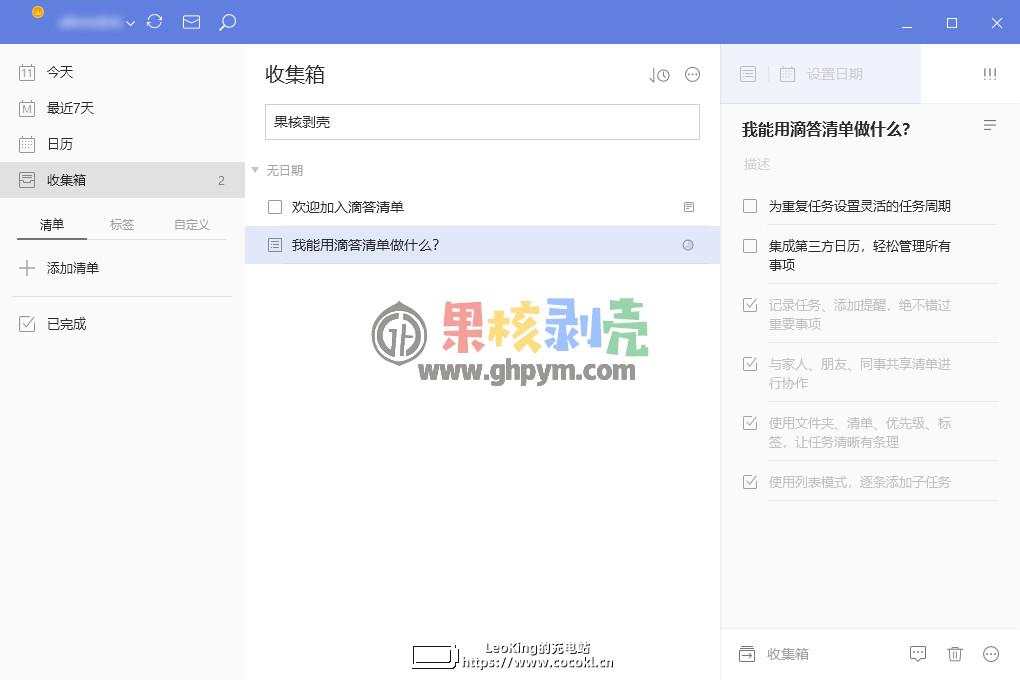Image resolution: width=1020 pixels, height=680 pixels.
Task: Open the priority exclamation marks menu
Action: click(989, 74)
